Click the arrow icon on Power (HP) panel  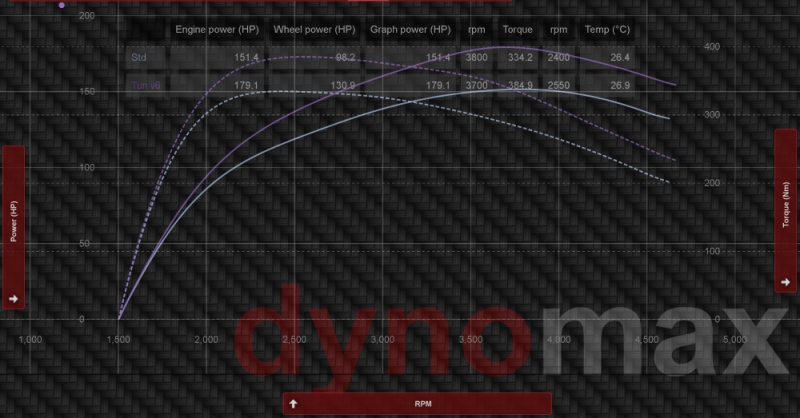14,298
